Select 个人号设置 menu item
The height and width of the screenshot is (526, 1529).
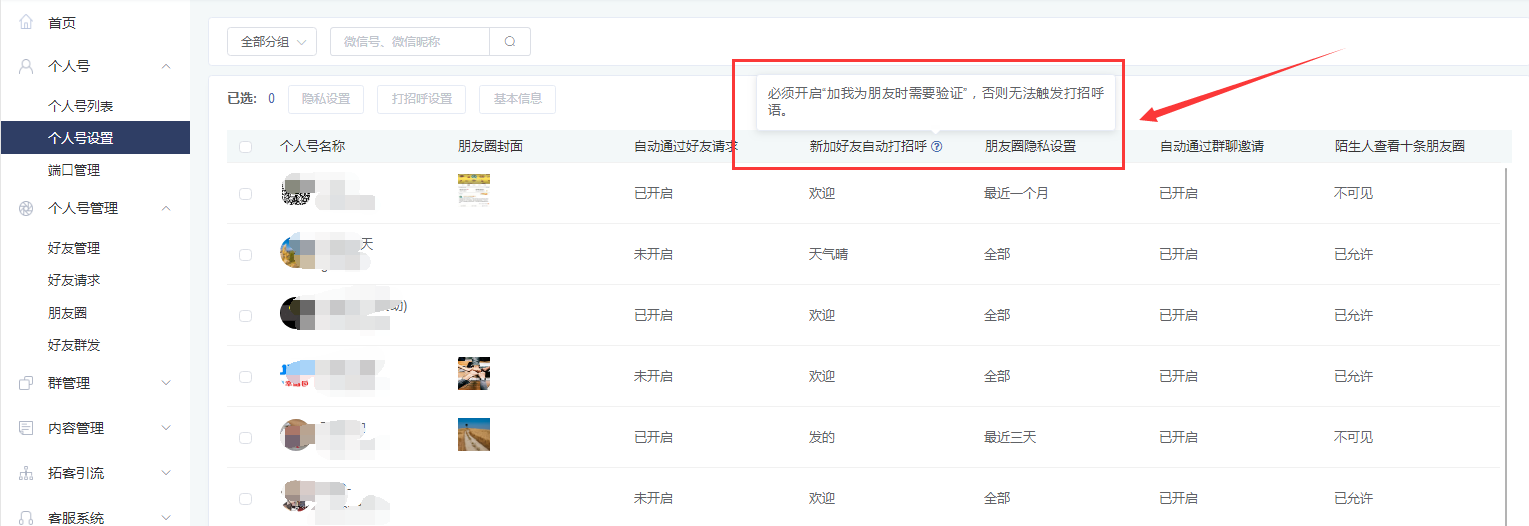95,138
